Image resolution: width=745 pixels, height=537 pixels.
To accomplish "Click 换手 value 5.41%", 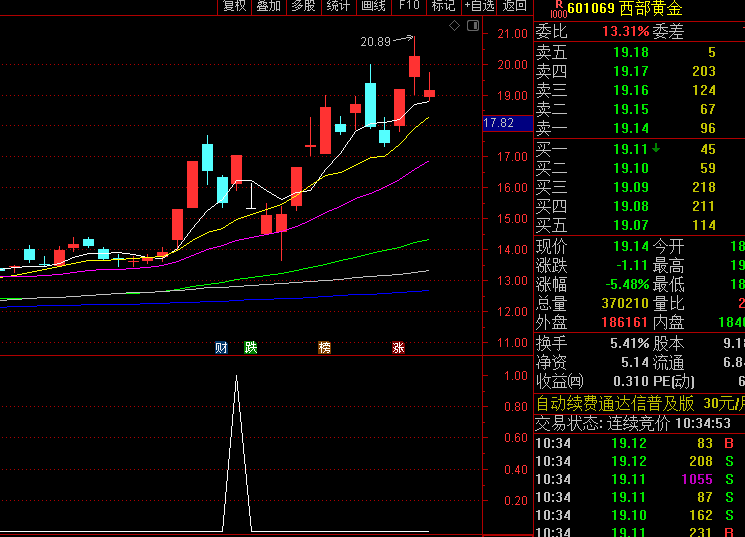I will [x=630, y=343].
